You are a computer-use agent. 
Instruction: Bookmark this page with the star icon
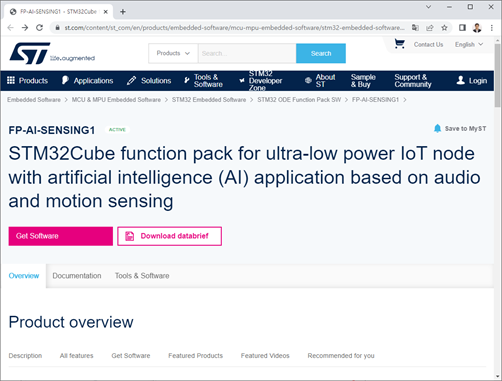click(444, 28)
